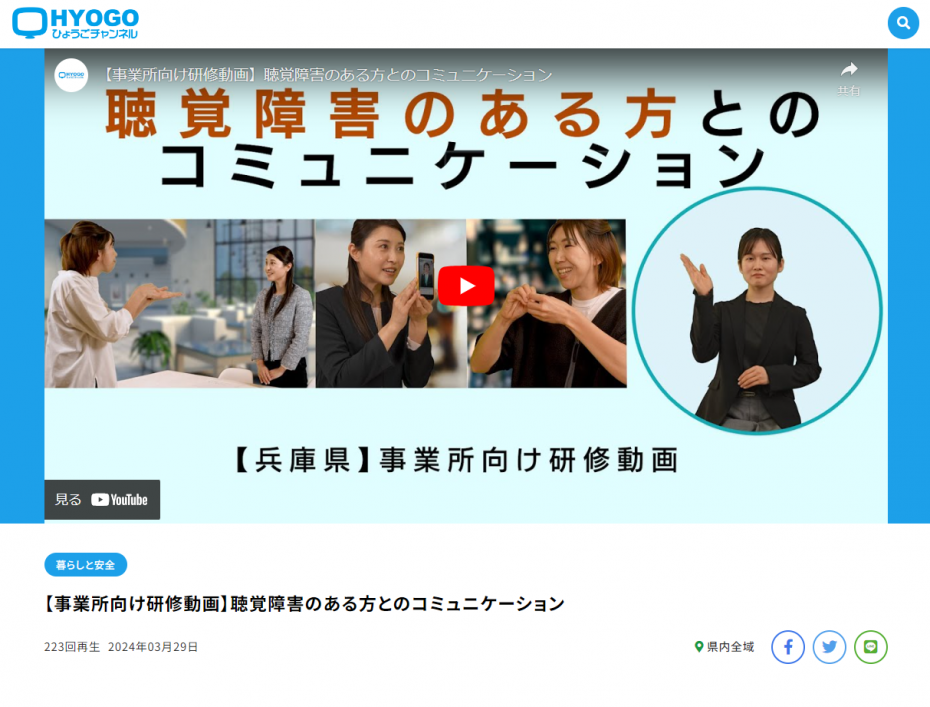Click the 2024年03月29日 date text

coord(153,647)
